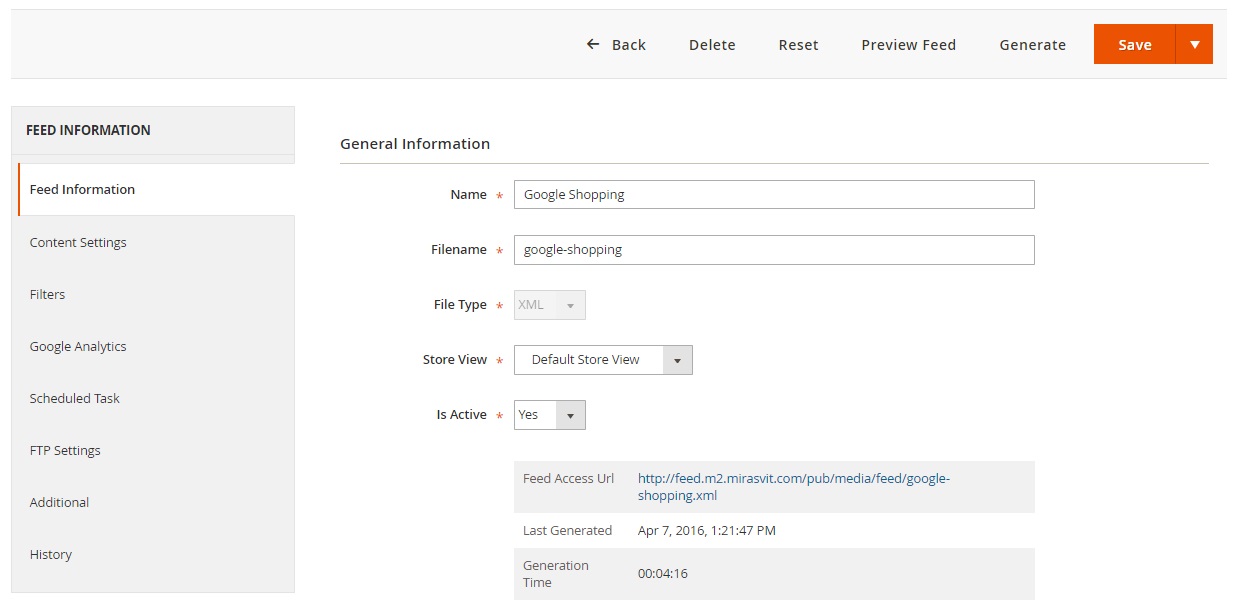The width and height of the screenshot is (1237, 607).
Task: Delete the current feed
Action: tap(712, 45)
